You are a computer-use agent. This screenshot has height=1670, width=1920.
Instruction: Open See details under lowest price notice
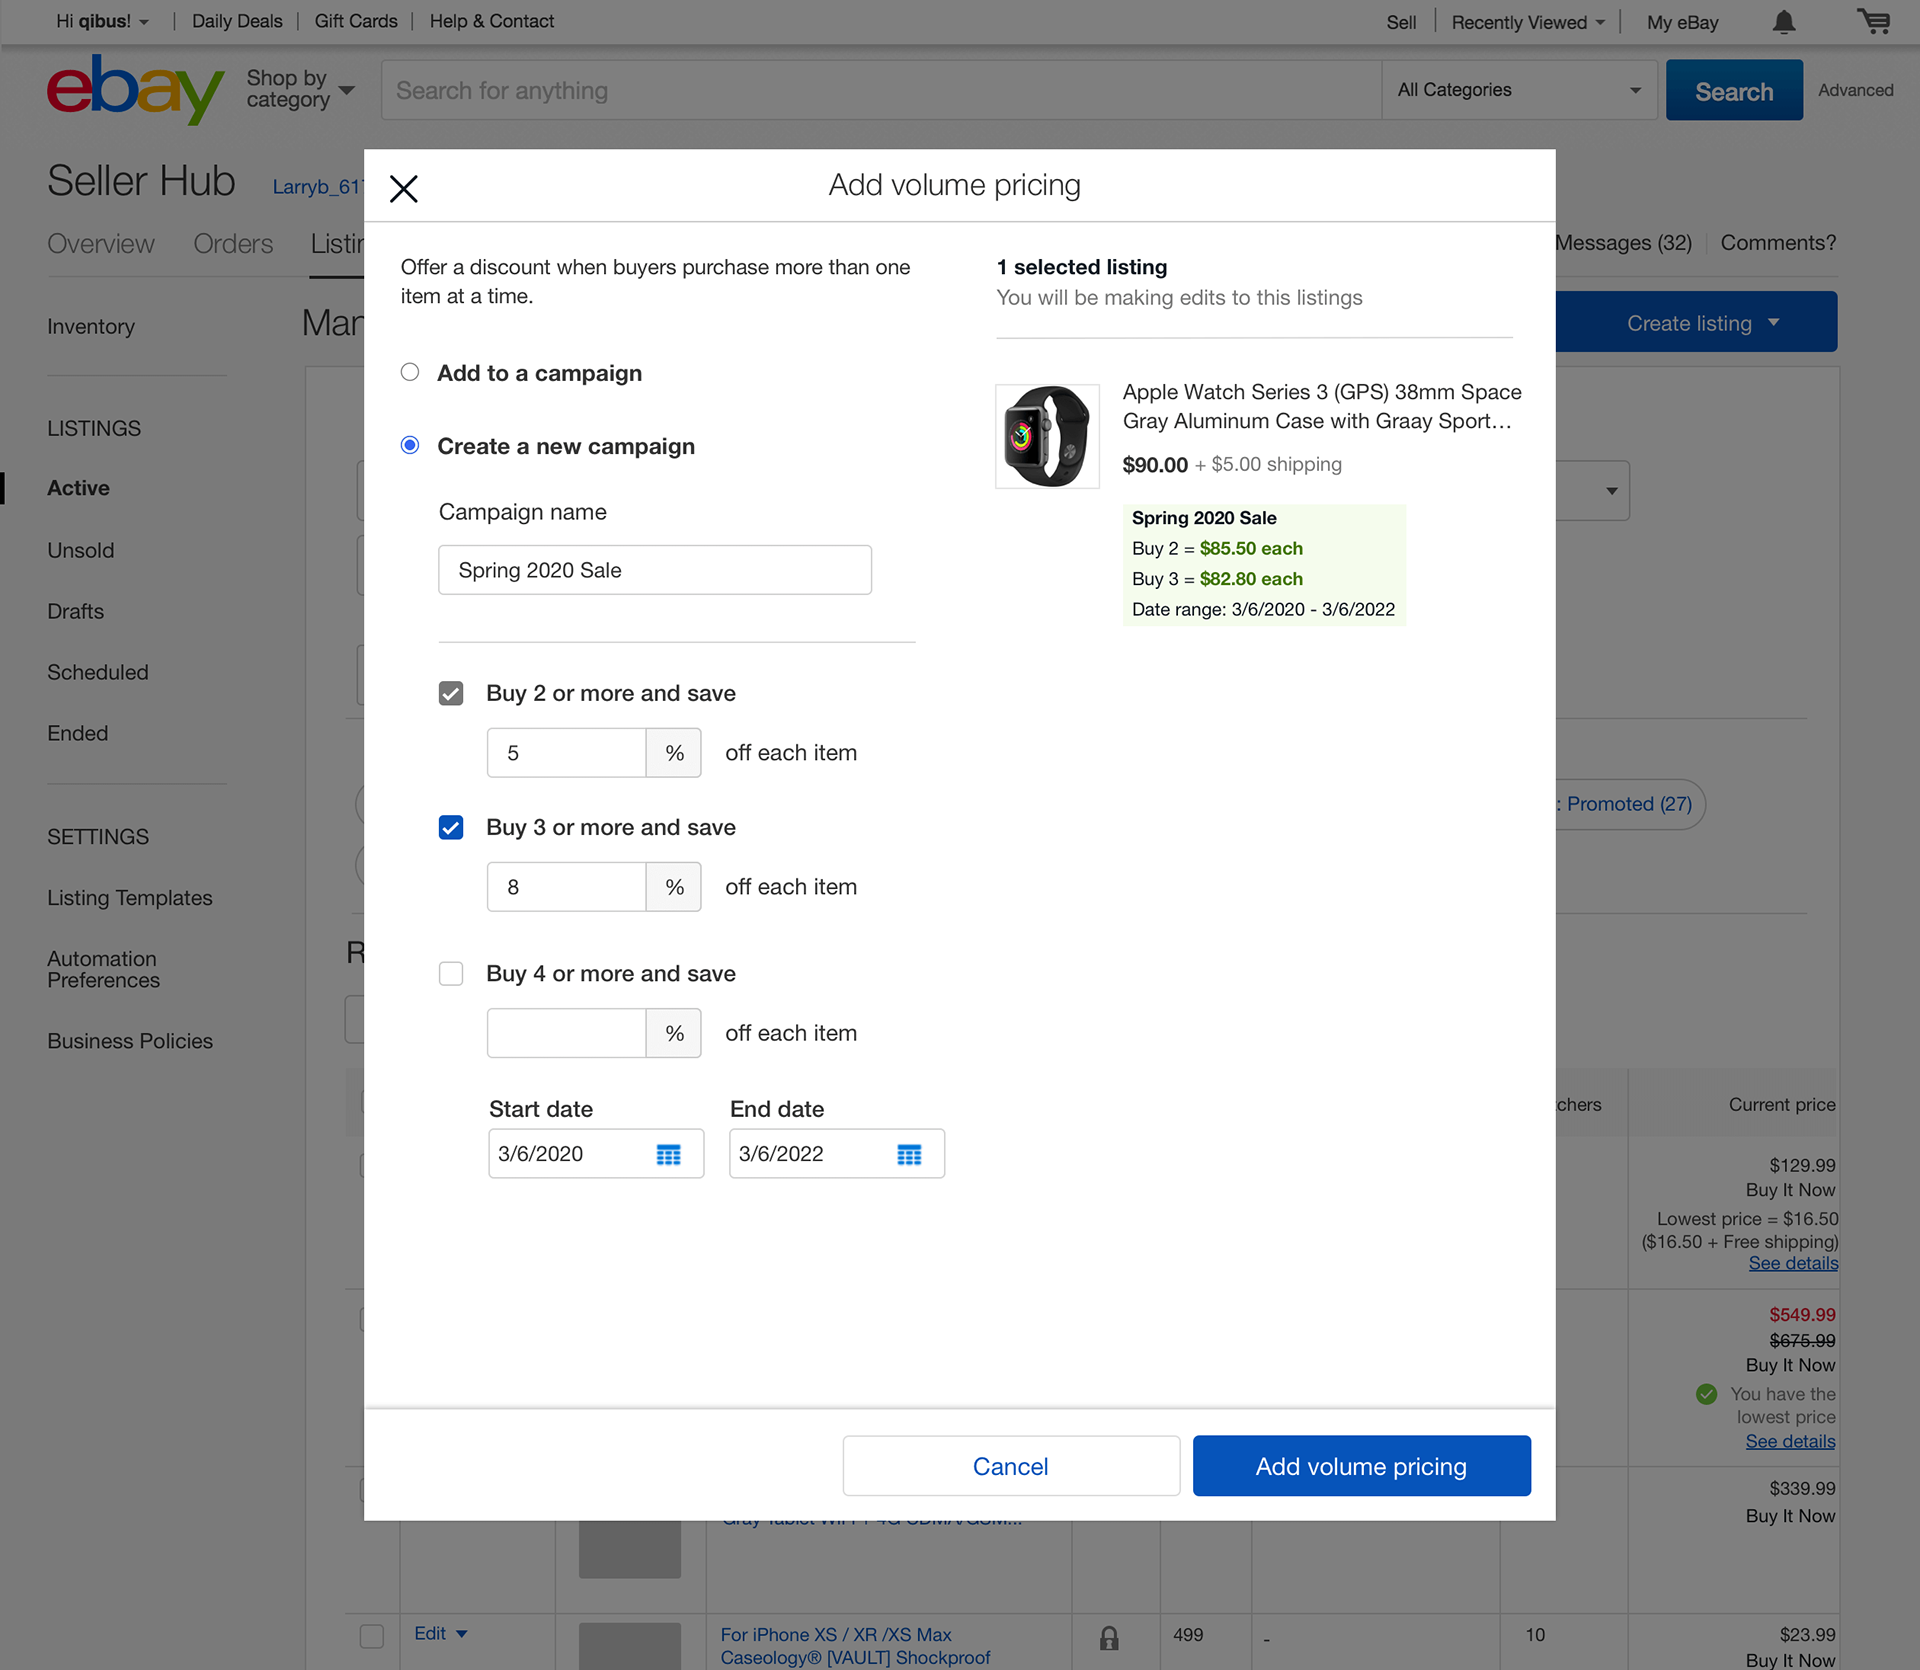(1790, 1441)
